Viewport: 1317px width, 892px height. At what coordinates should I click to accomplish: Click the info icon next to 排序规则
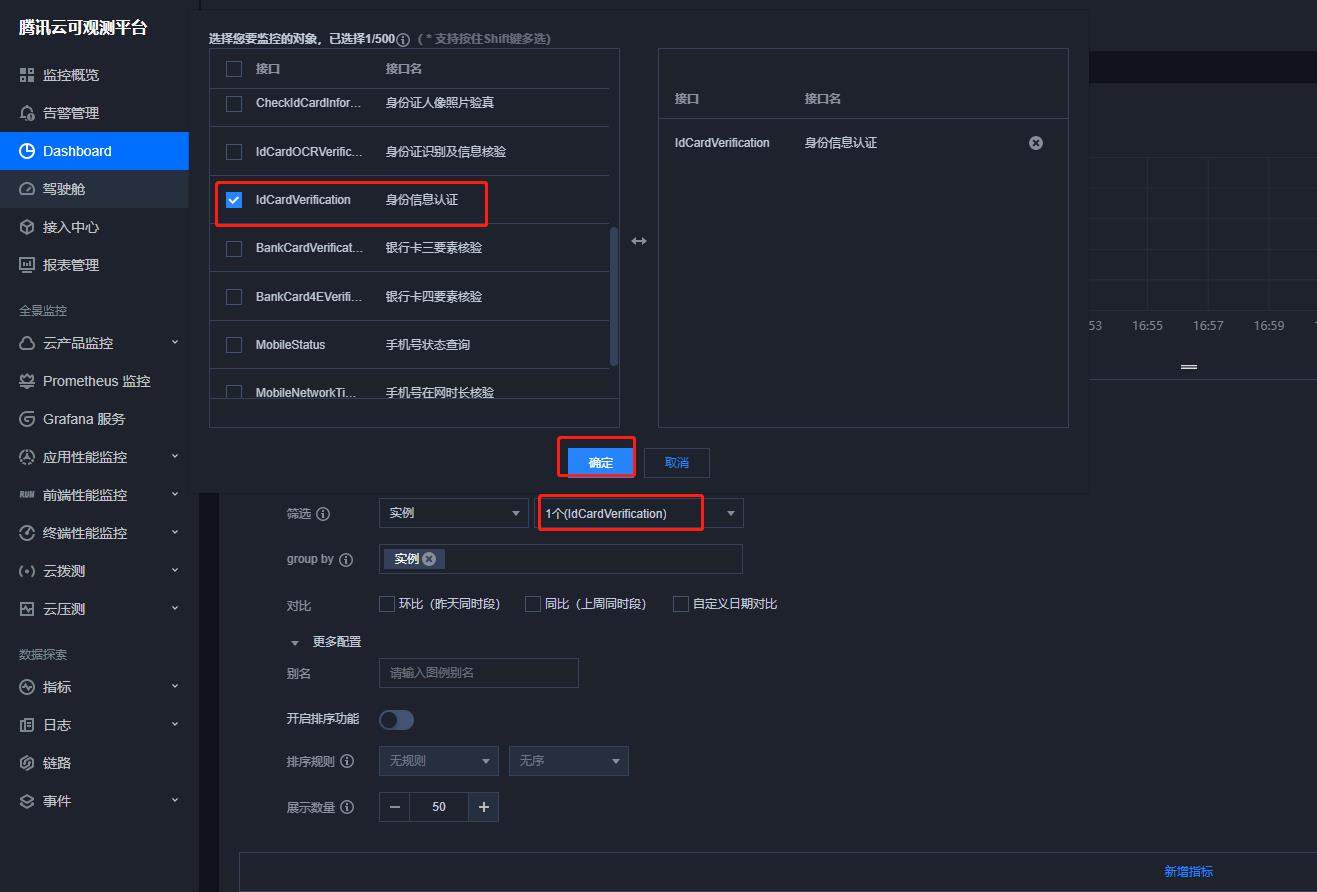click(x=347, y=761)
